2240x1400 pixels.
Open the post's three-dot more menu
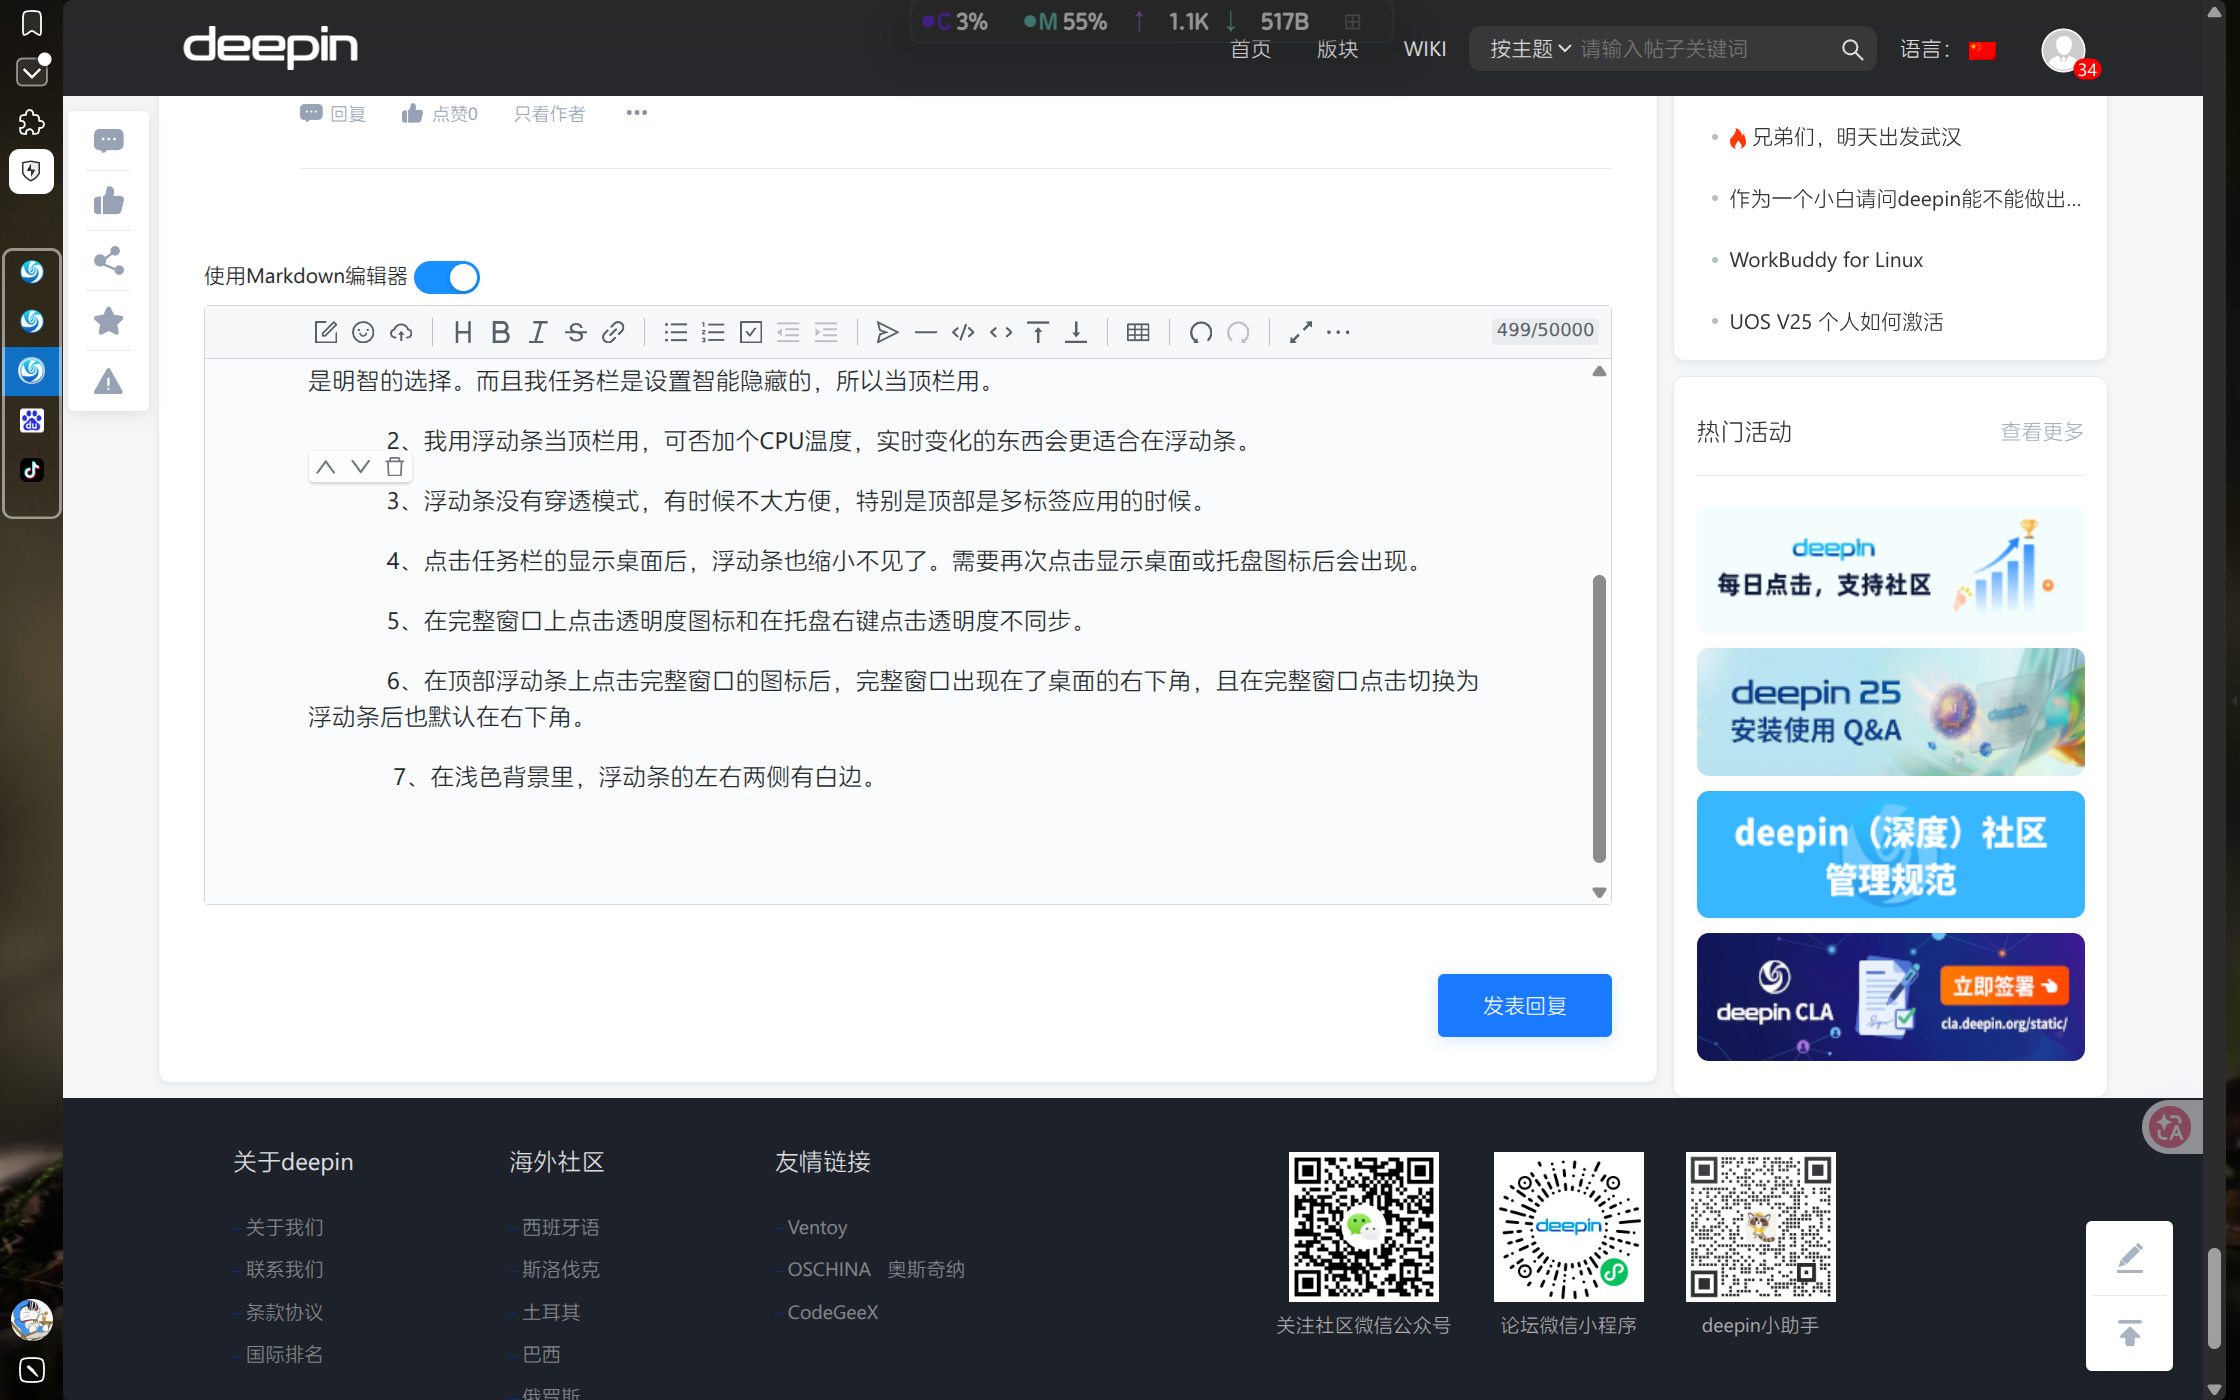click(637, 113)
